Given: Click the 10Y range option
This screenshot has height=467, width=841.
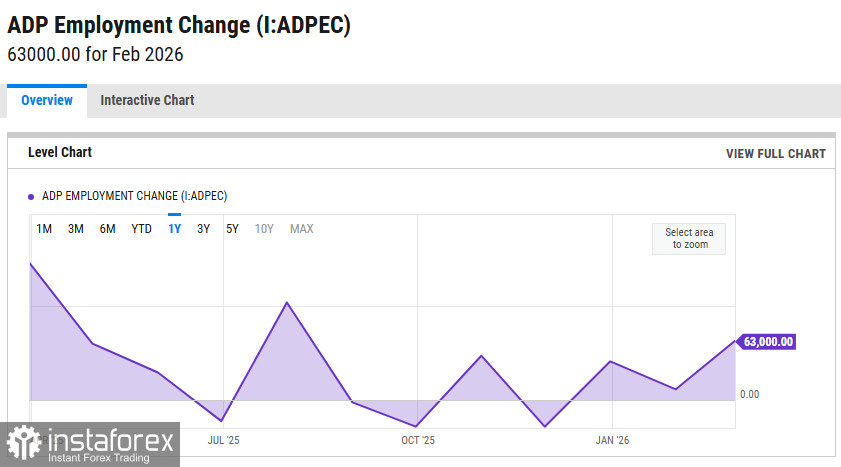Looking at the screenshot, I should coord(264,229).
